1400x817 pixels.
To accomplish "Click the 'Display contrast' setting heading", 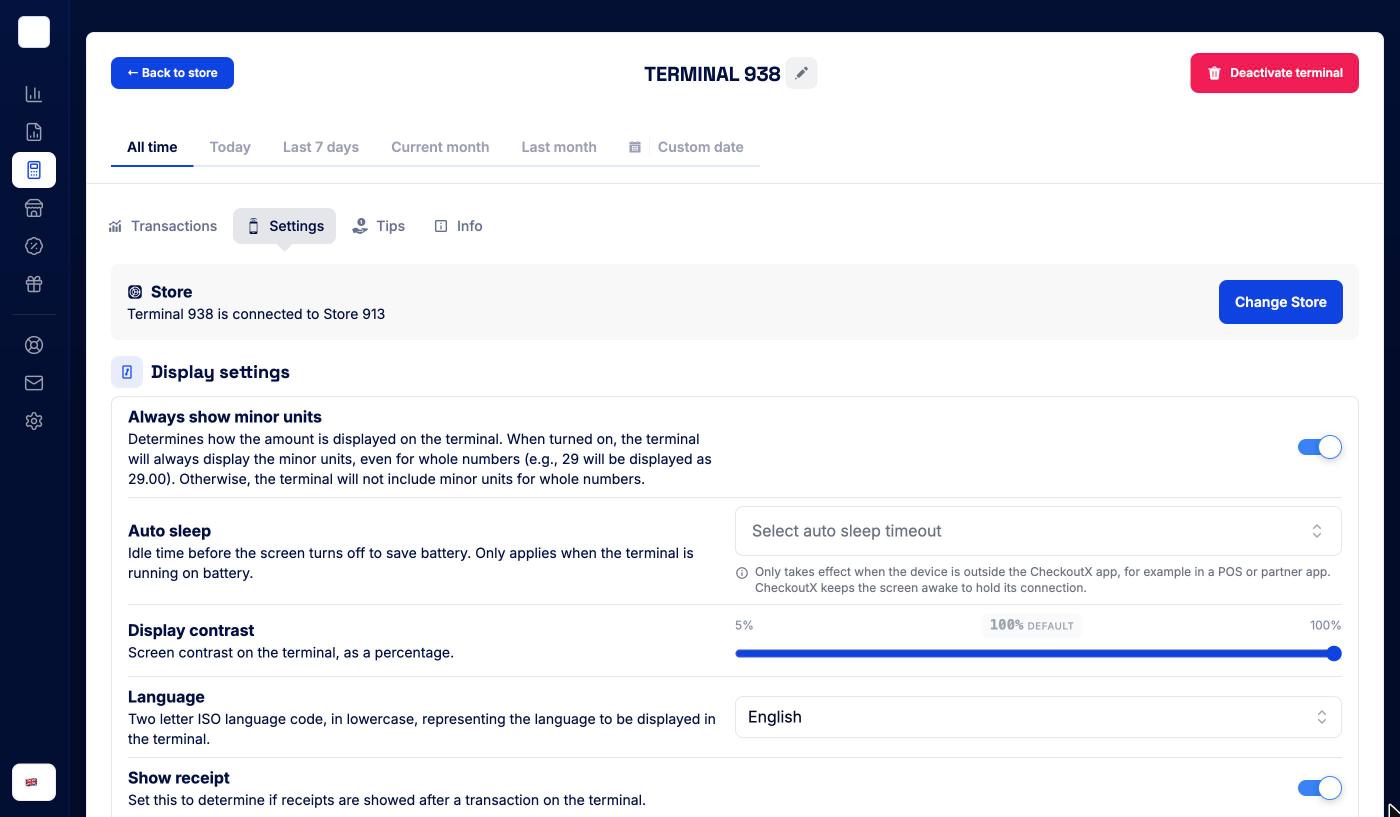I will [x=191, y=630].
